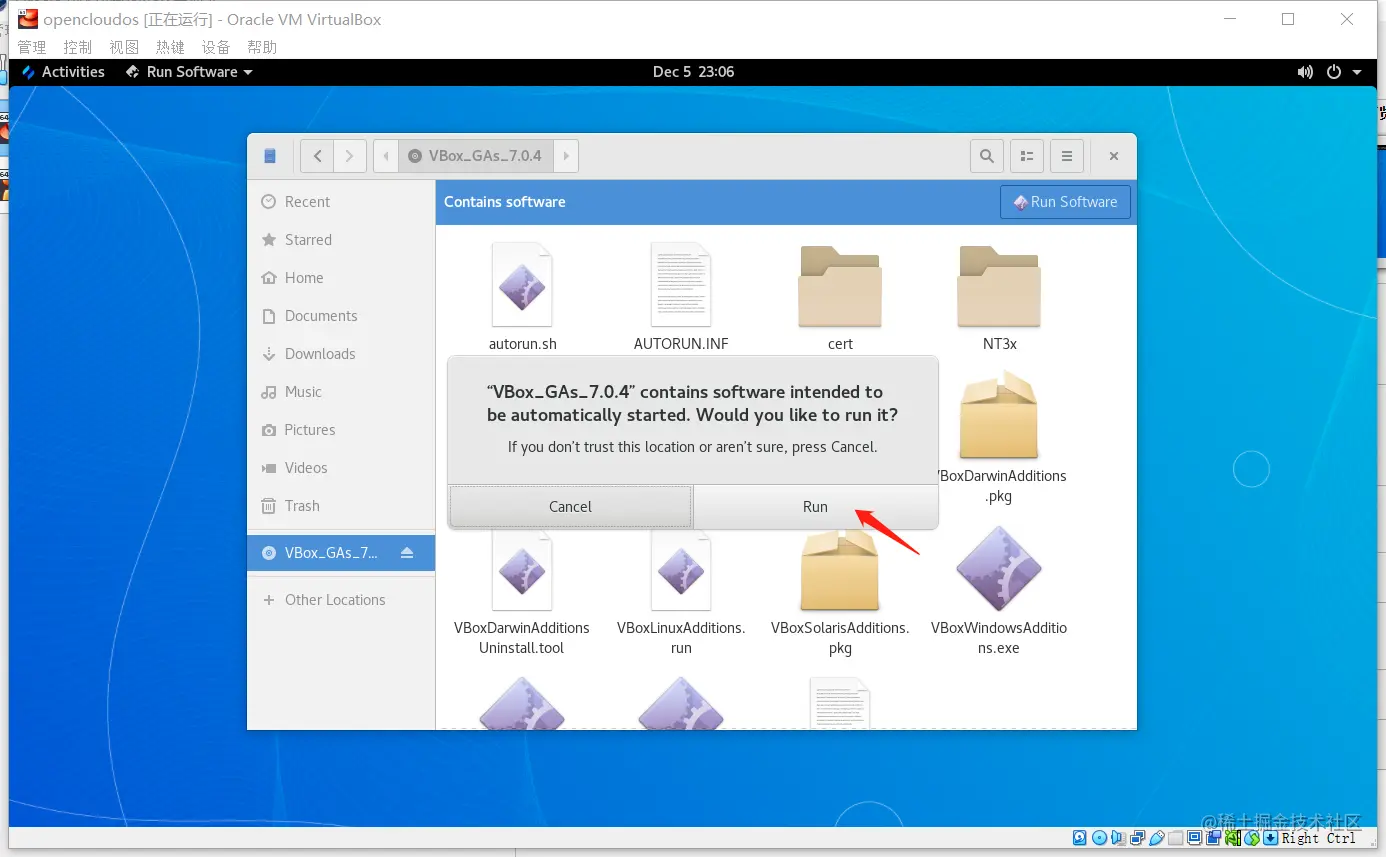
Task: Click the shared folders status icon
Action: pos(1176,838)
